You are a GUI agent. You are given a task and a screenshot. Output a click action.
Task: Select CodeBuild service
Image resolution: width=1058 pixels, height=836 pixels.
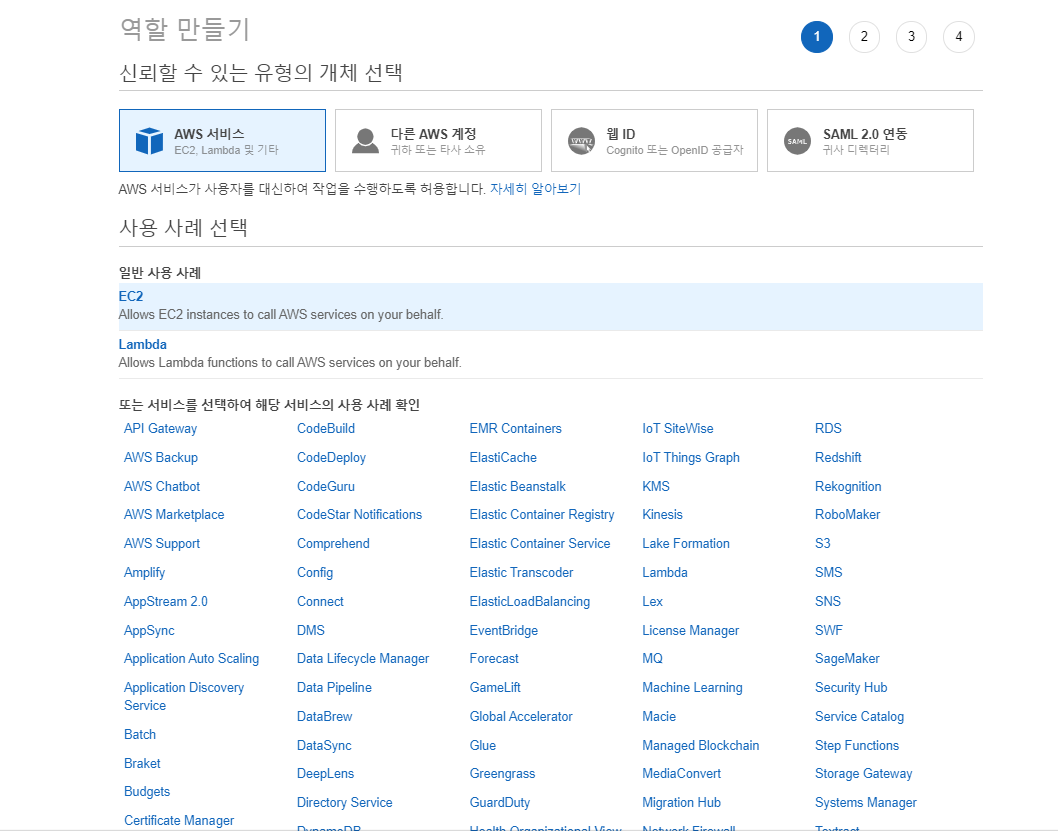[326, 428]
